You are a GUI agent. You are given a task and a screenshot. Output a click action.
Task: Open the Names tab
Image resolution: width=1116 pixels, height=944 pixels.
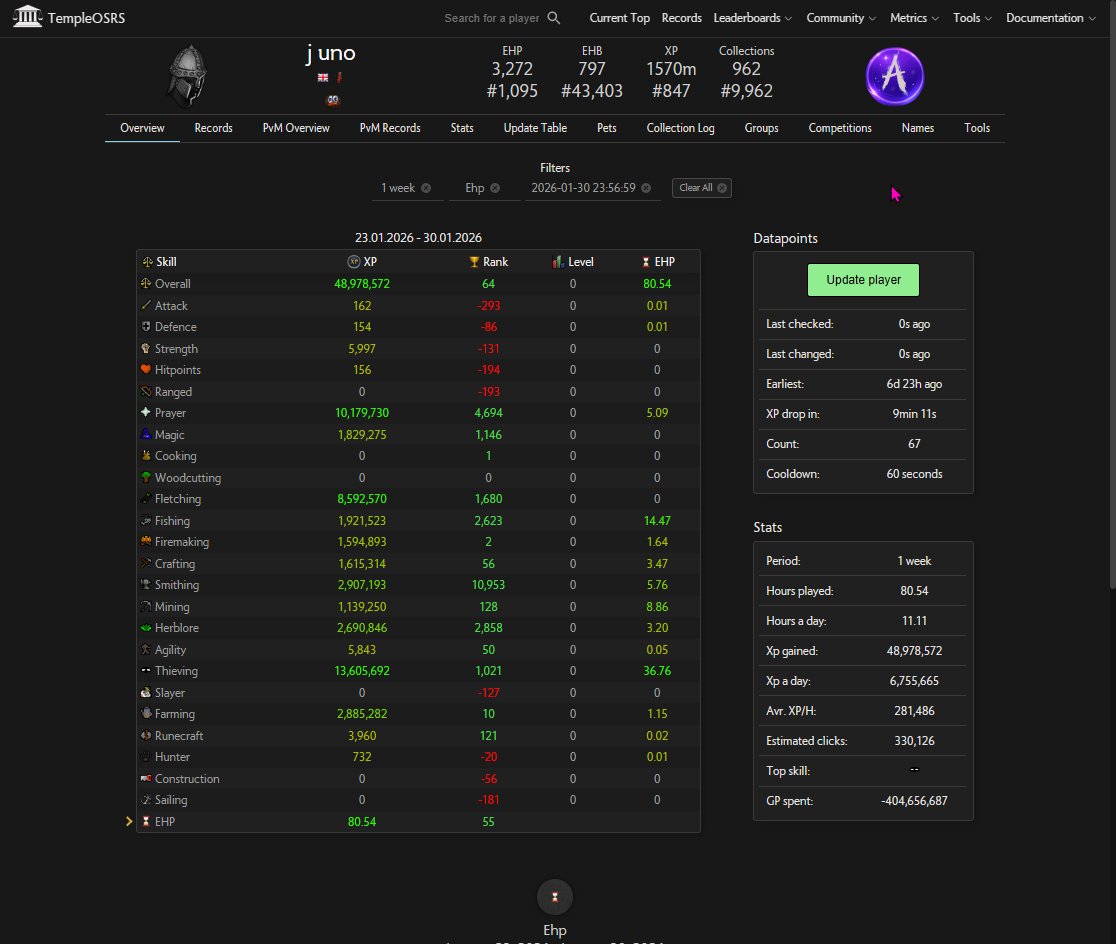917,128
